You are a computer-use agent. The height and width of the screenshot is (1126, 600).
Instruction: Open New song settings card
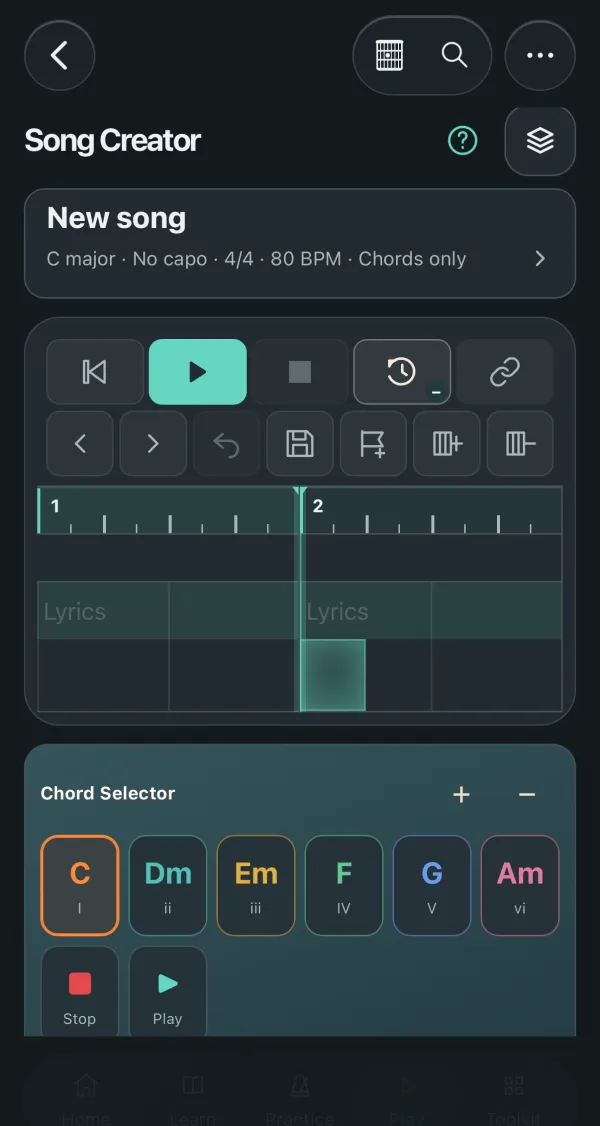pyautogui.click(x=300, y=243)
